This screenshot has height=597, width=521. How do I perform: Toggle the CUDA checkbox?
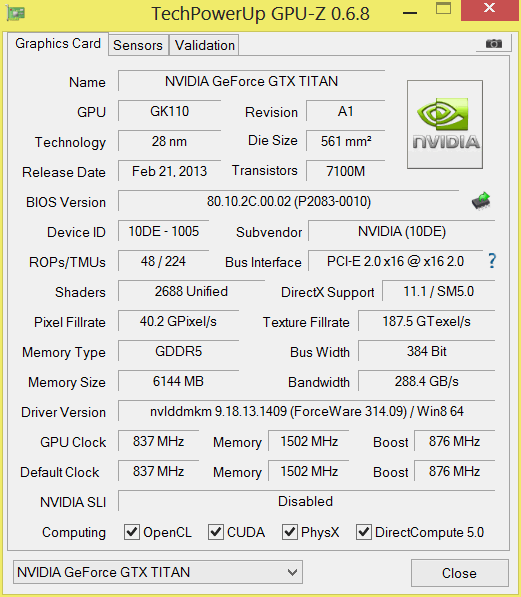pyautogui.click(x=216, y=532)
